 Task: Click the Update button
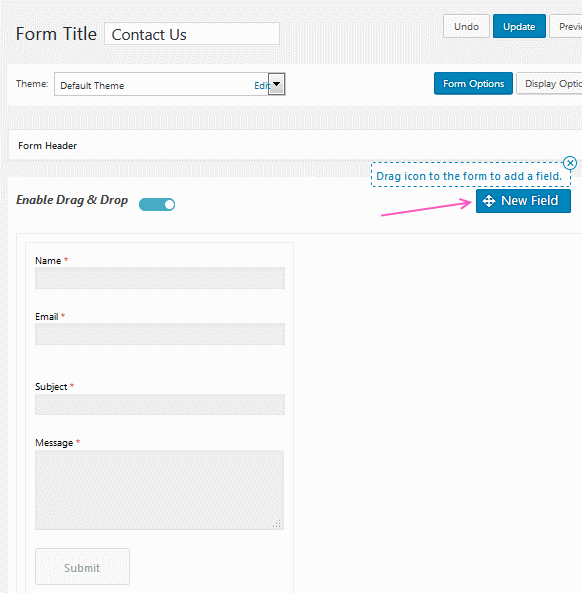point(519,26)
